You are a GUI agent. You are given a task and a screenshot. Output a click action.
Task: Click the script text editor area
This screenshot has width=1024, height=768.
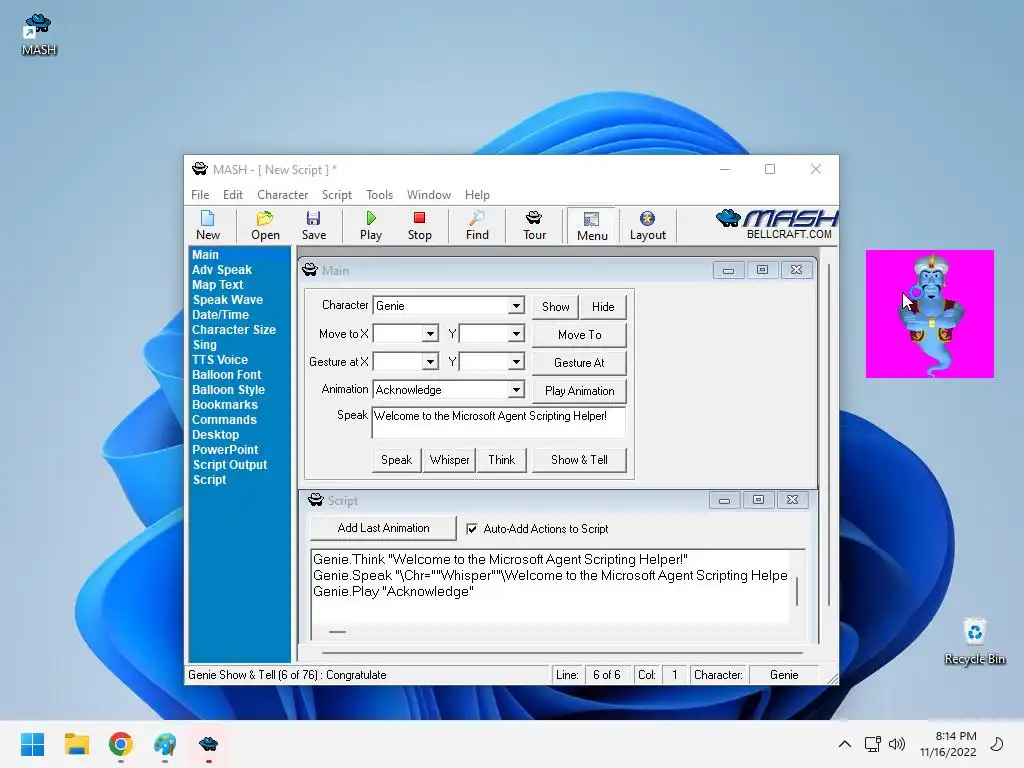click(x=550, y=586)
